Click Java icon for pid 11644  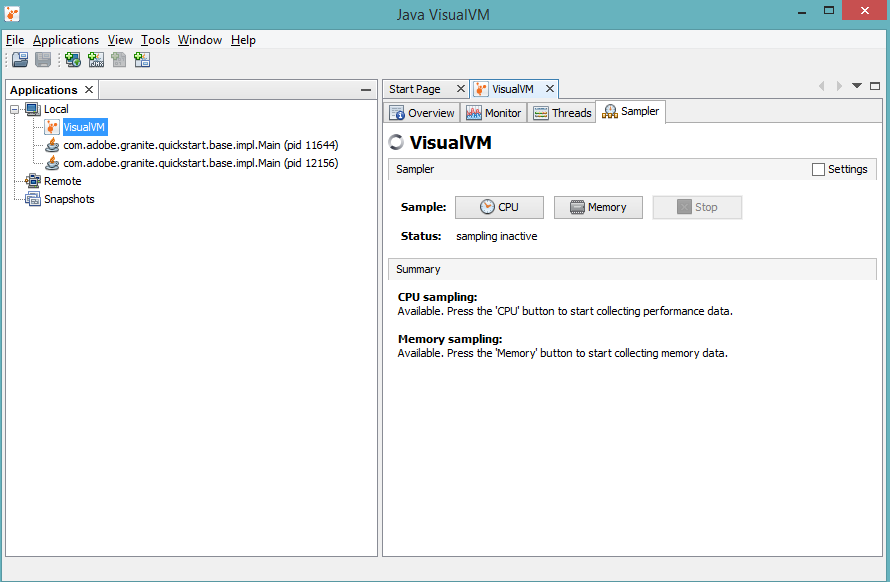[x=52, y=145]
